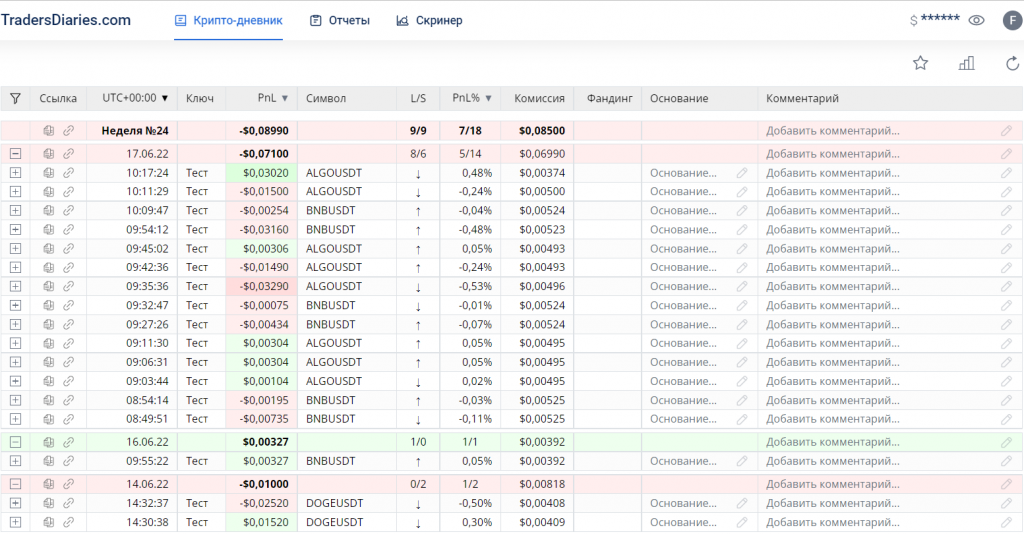The height and width of the screenshot is (534, 1024).
Task: Click the Ключ column header
Action: (200, 99)
